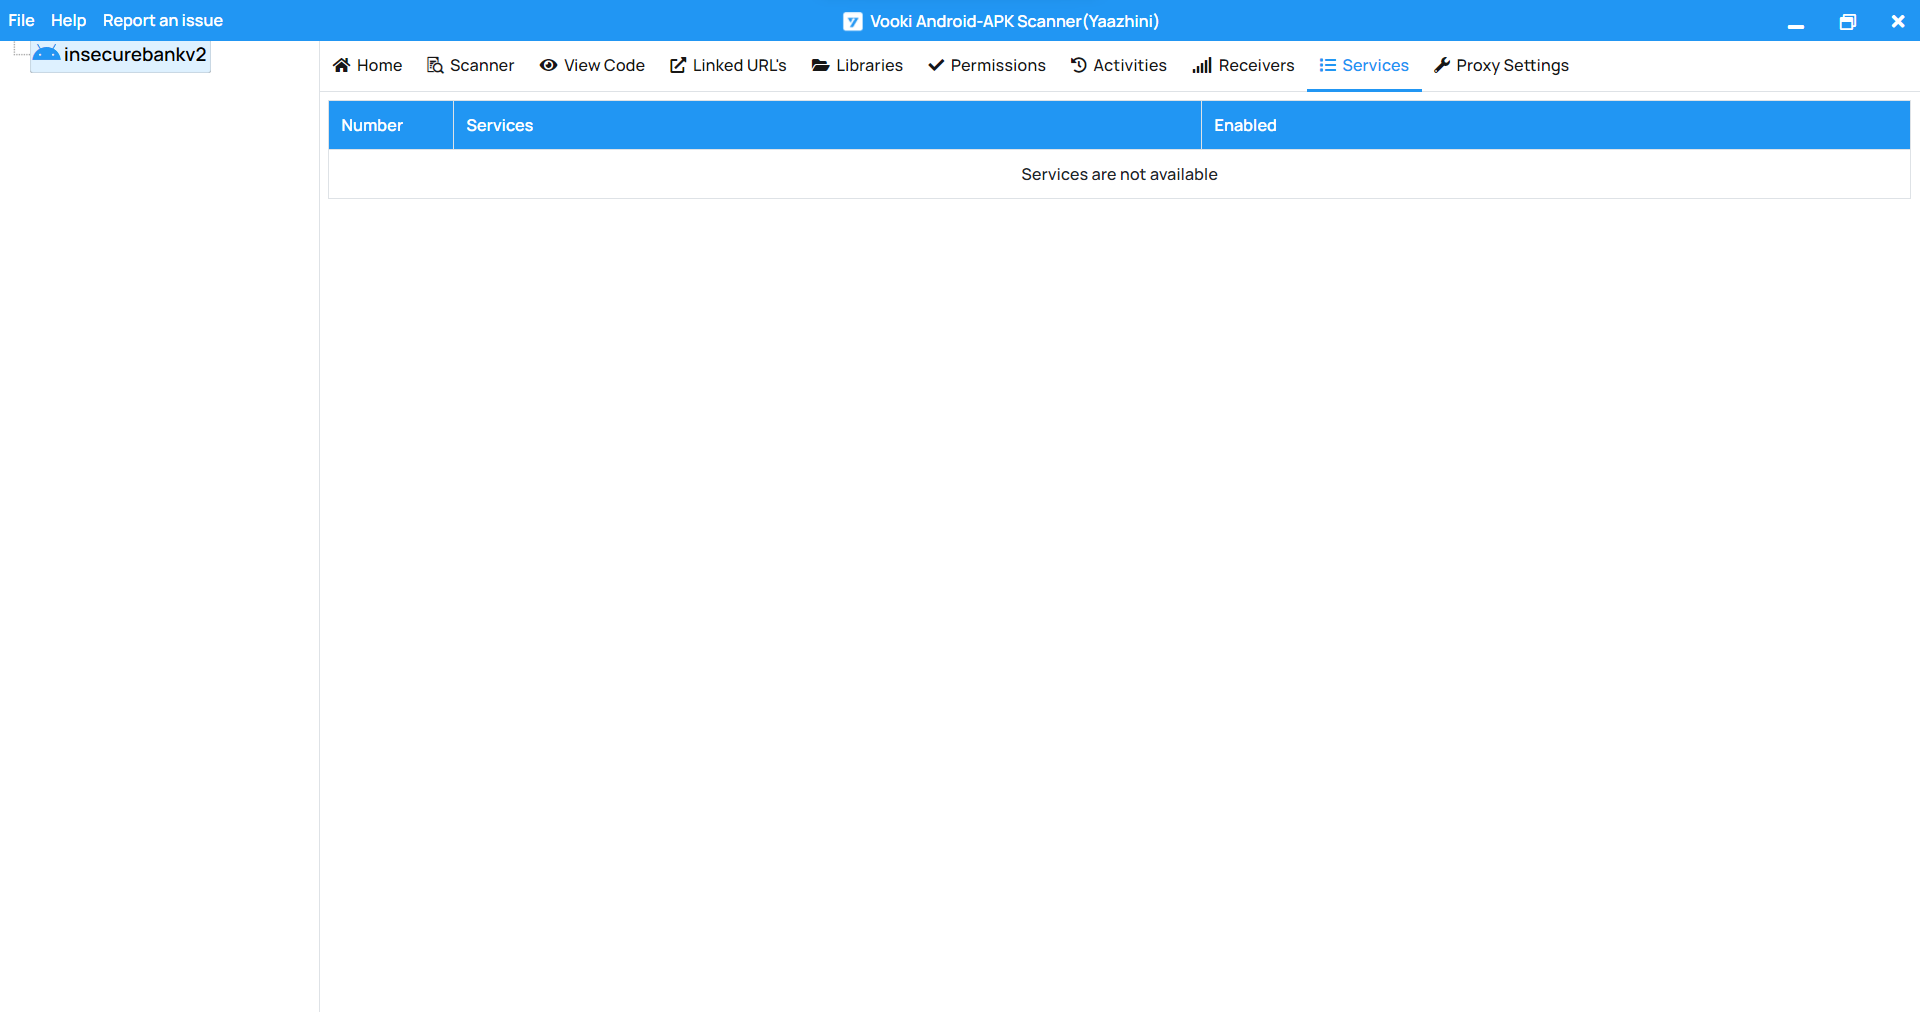Image resolution: width=1920 pixels, height=1012 pixels.
Task: Open the Proxy Settings tab
Action: (1502, 65)
